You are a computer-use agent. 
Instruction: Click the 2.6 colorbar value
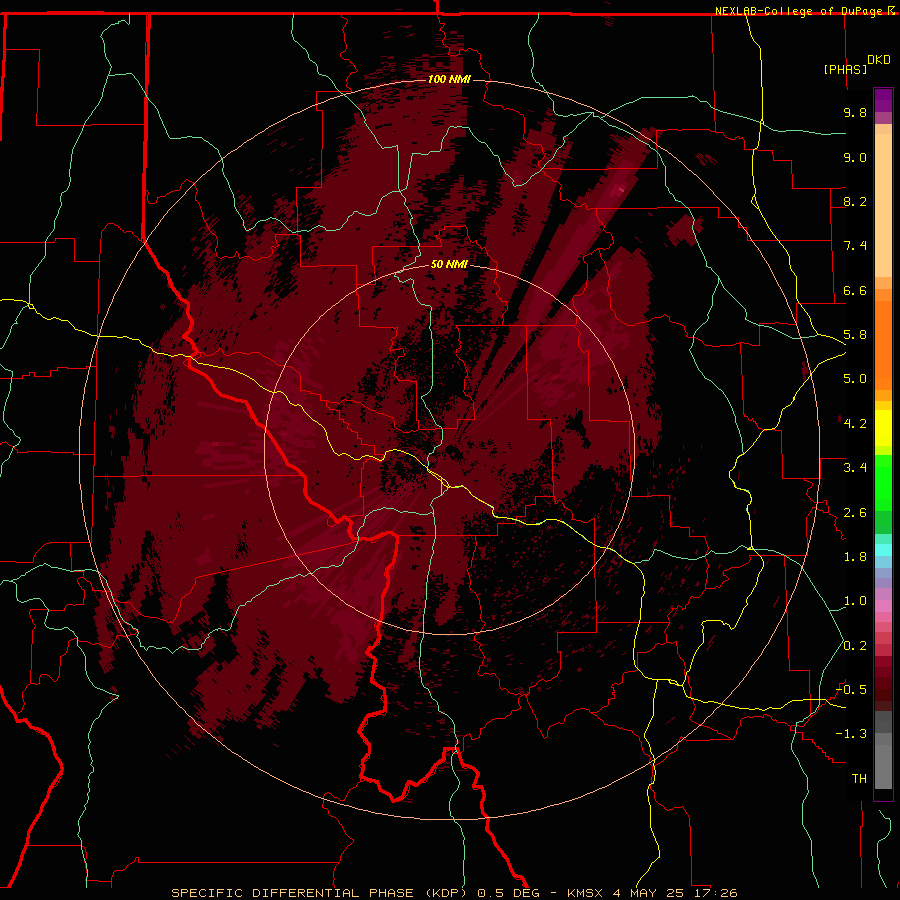pos(855,513)
